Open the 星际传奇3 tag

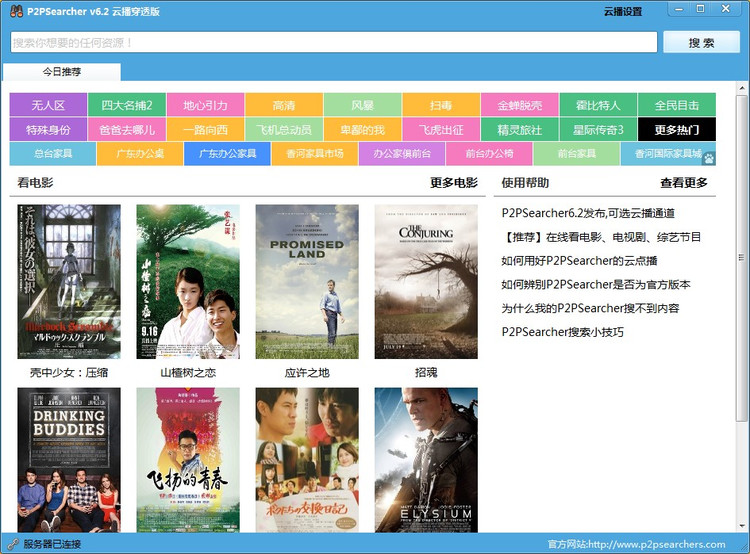pyautogui.click(x=598, y=129)
